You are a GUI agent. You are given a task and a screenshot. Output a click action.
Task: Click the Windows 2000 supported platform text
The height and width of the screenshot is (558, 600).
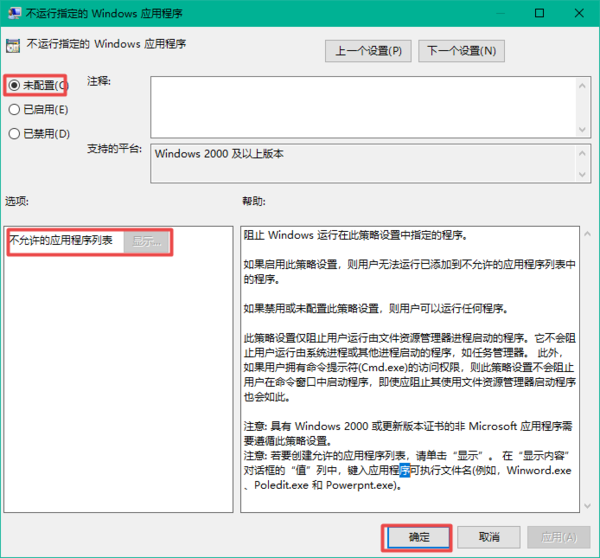tap(220, 154)
